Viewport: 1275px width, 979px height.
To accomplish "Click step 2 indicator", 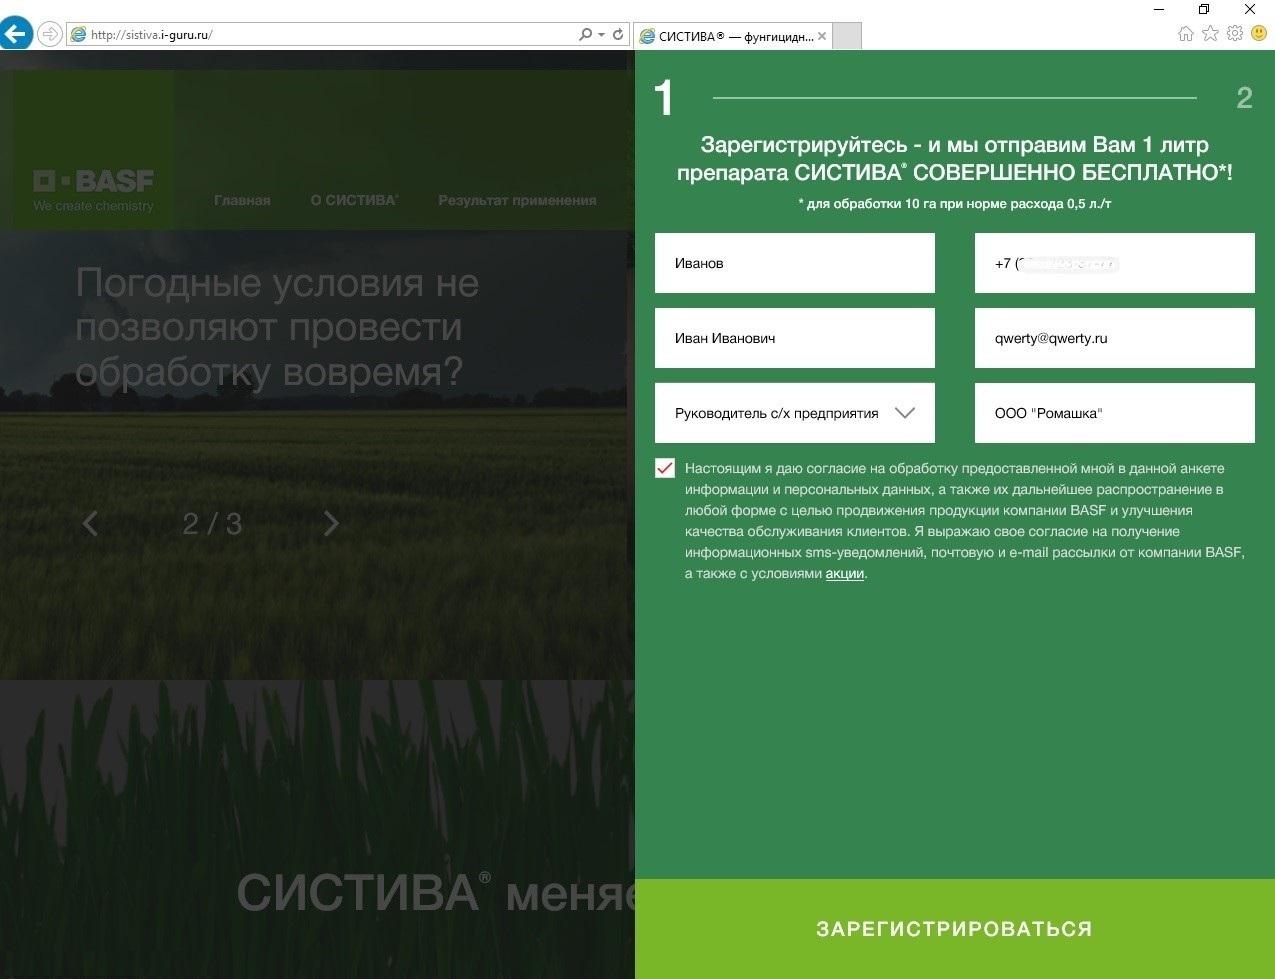I will 1244,98.
